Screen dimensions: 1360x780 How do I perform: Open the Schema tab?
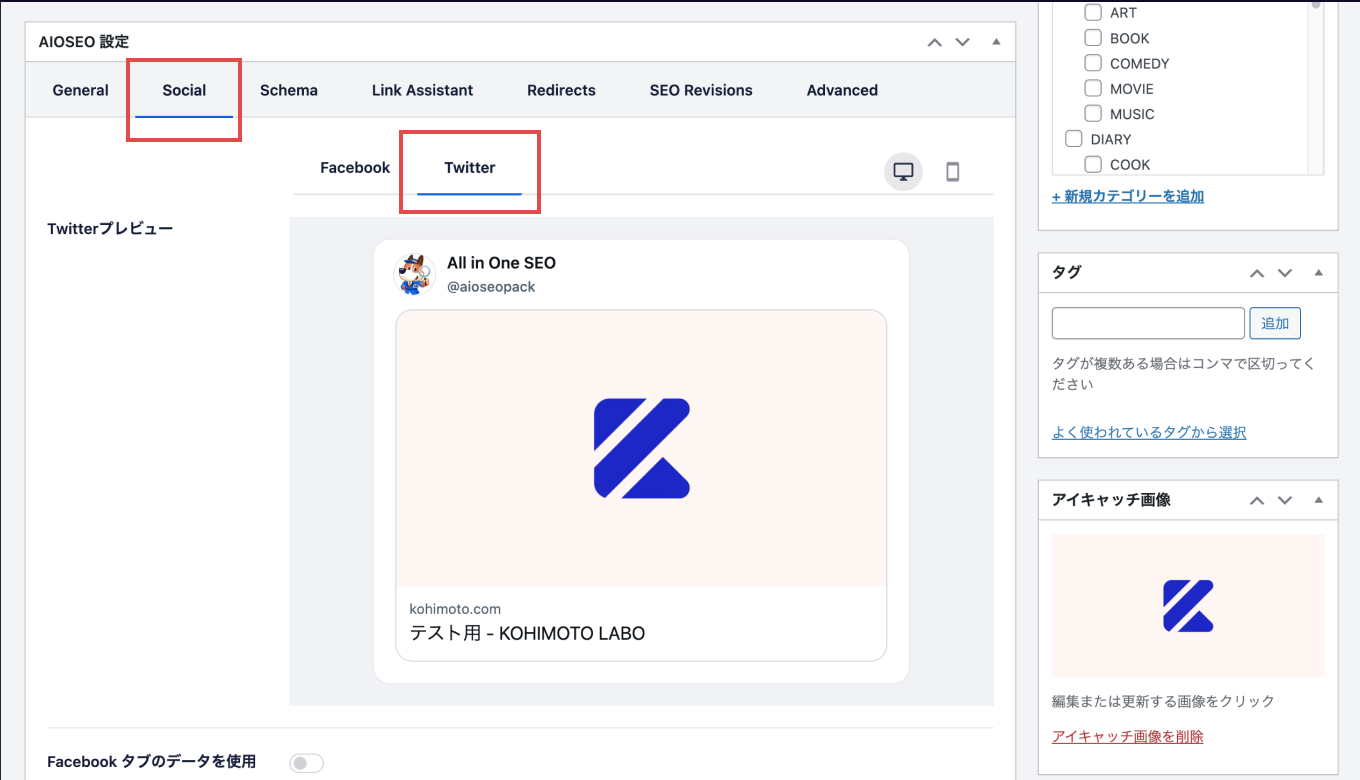[x=288, y=90]
